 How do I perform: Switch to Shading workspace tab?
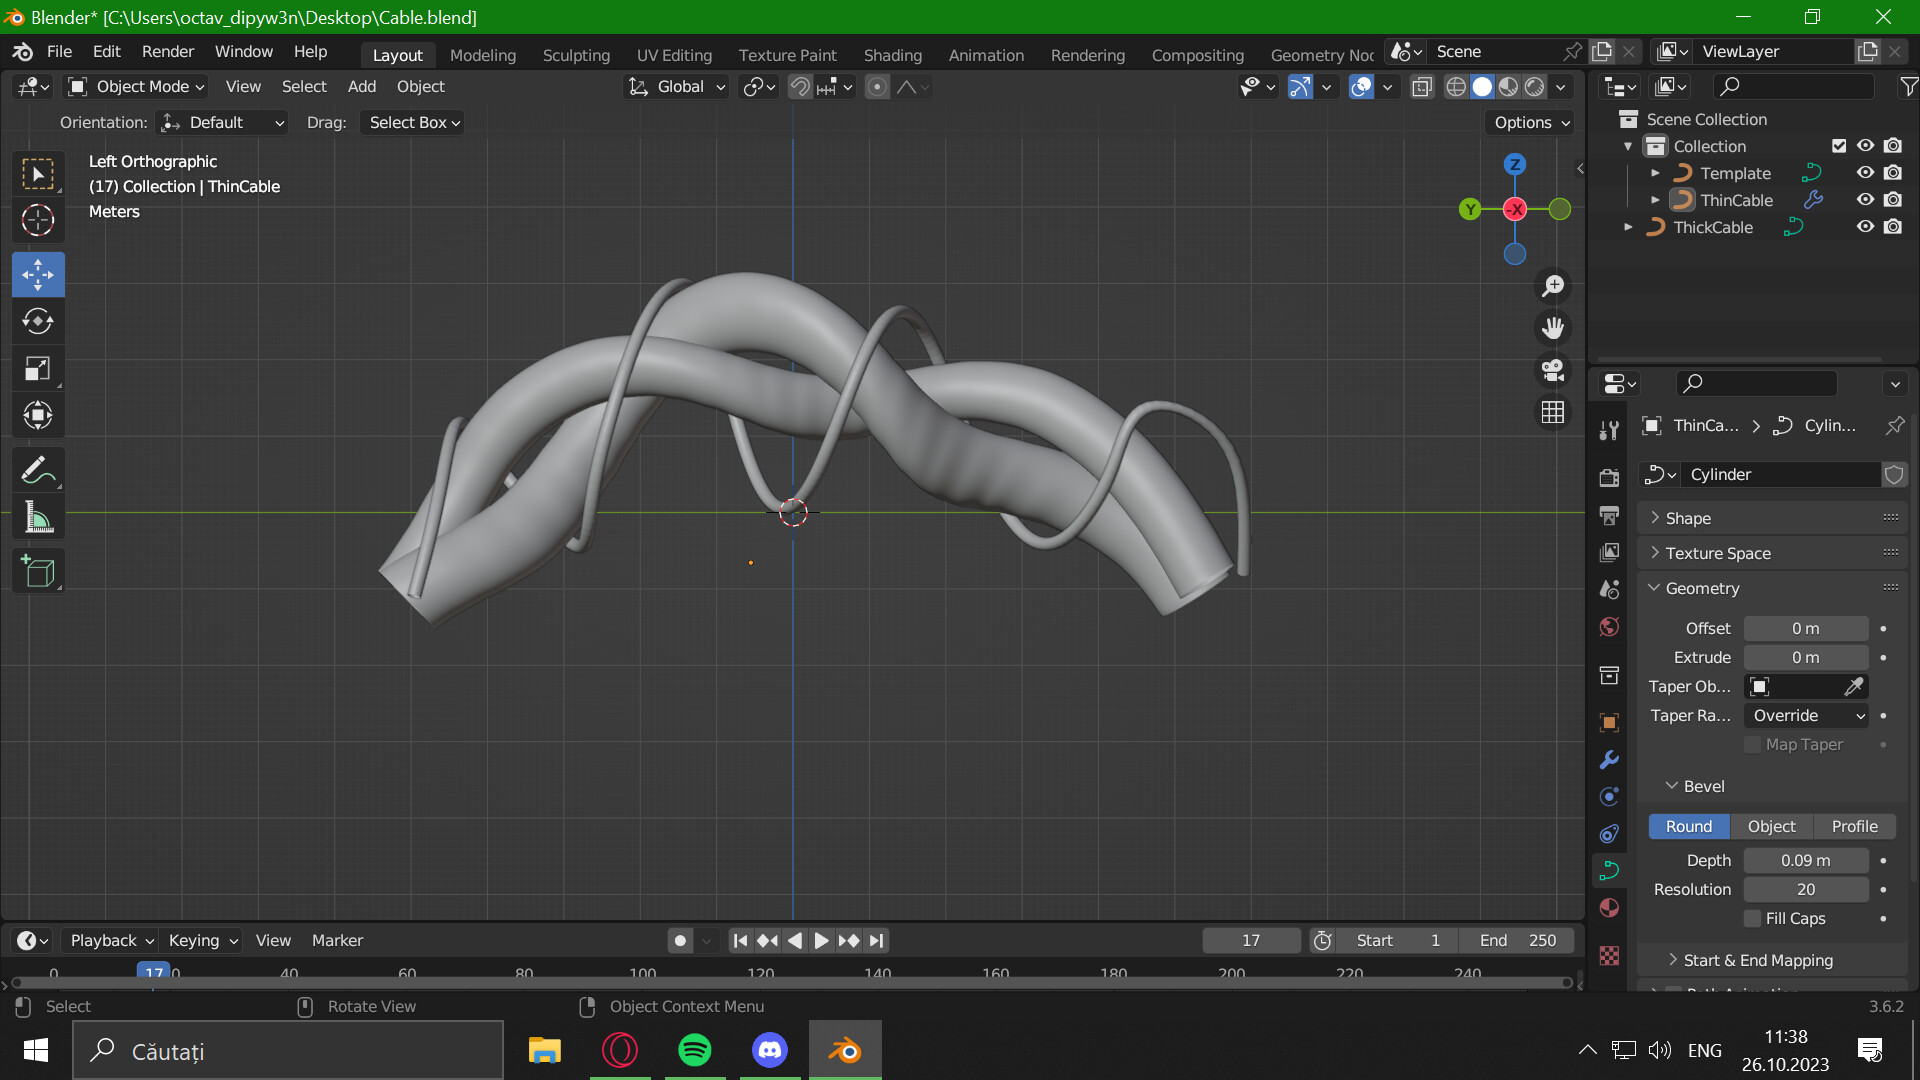tap(892, 55)
